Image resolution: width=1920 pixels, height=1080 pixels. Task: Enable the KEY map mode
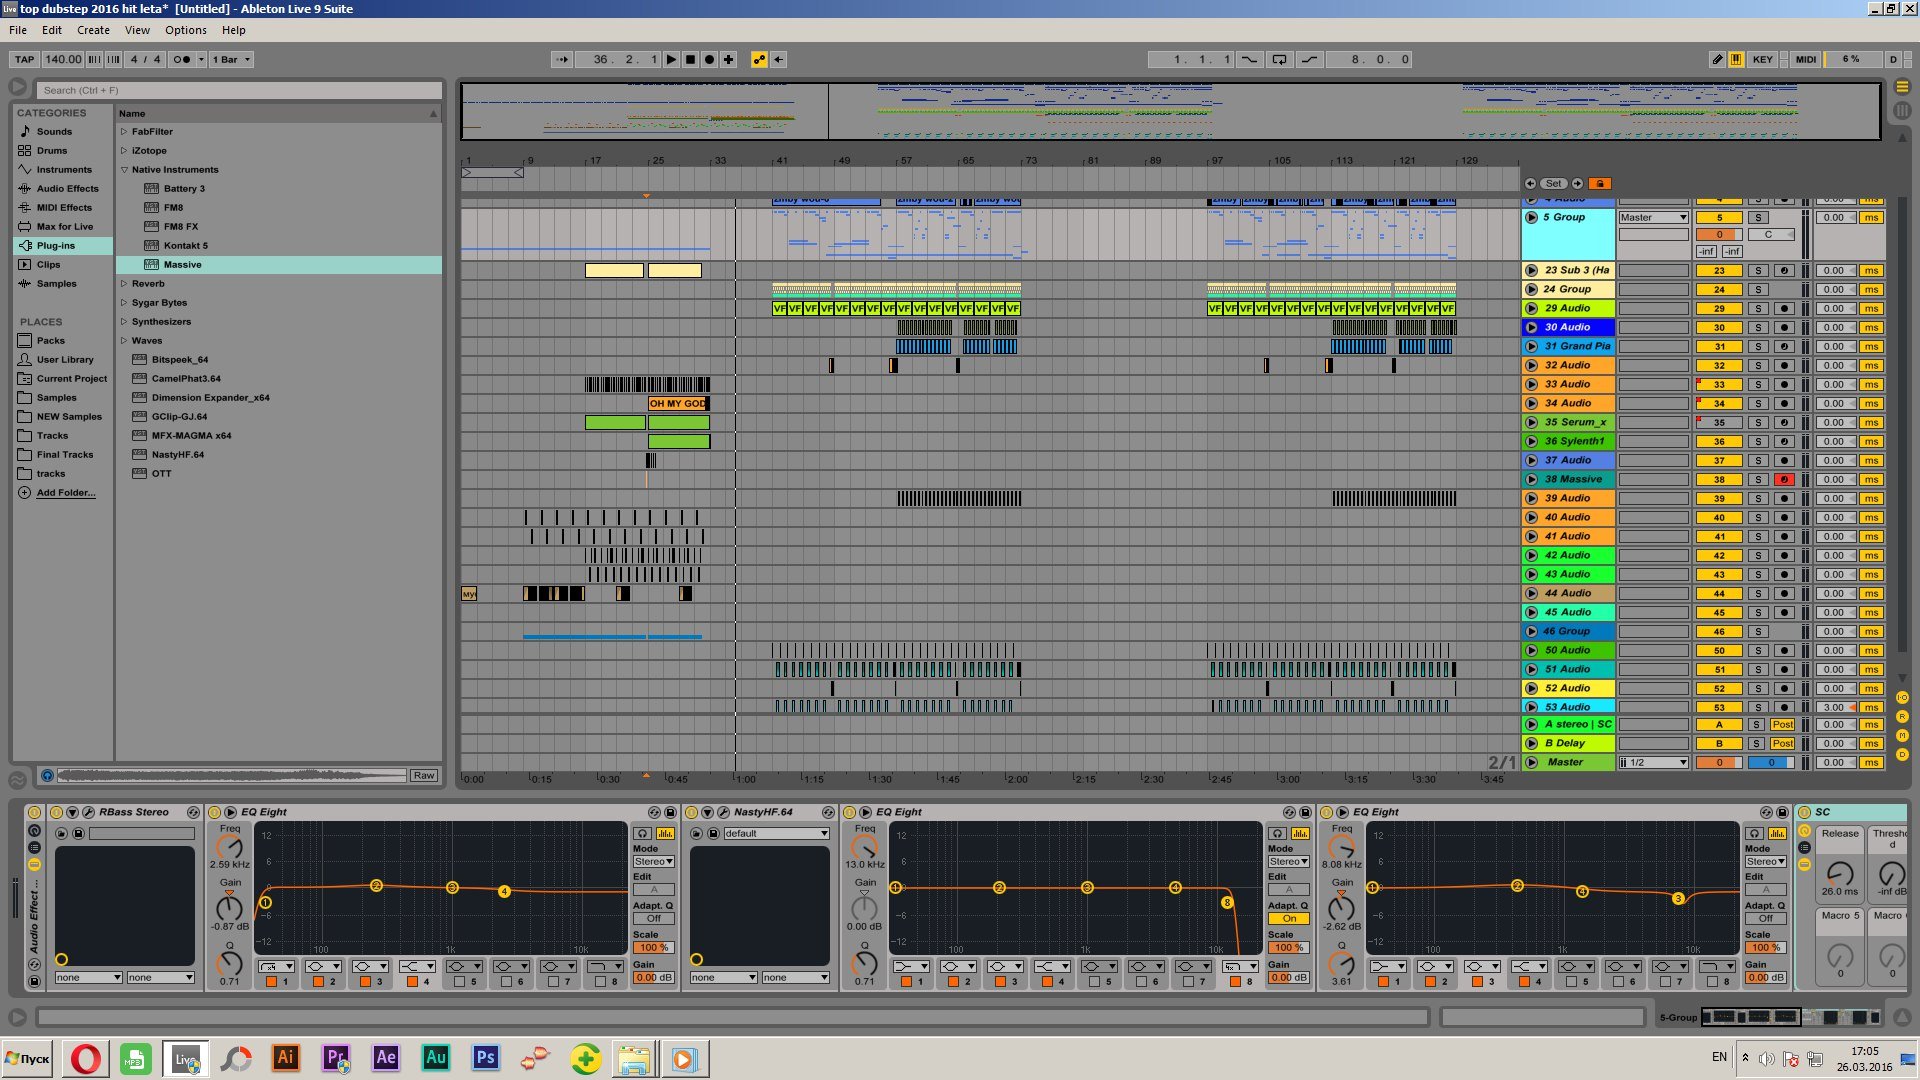(x=1762, y=59)
